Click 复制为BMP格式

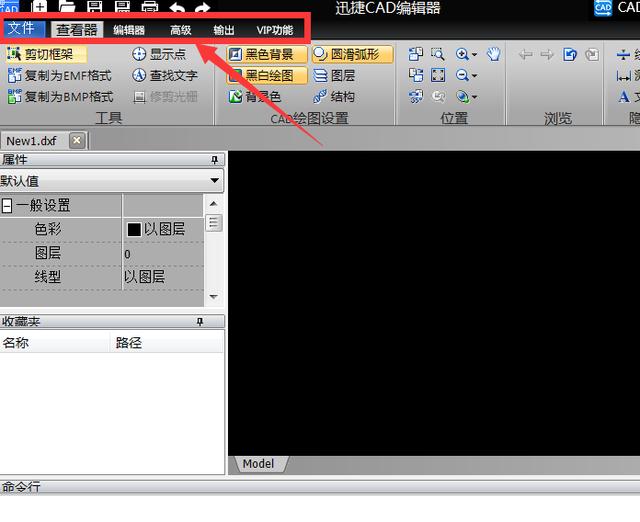tap(60, 97)
